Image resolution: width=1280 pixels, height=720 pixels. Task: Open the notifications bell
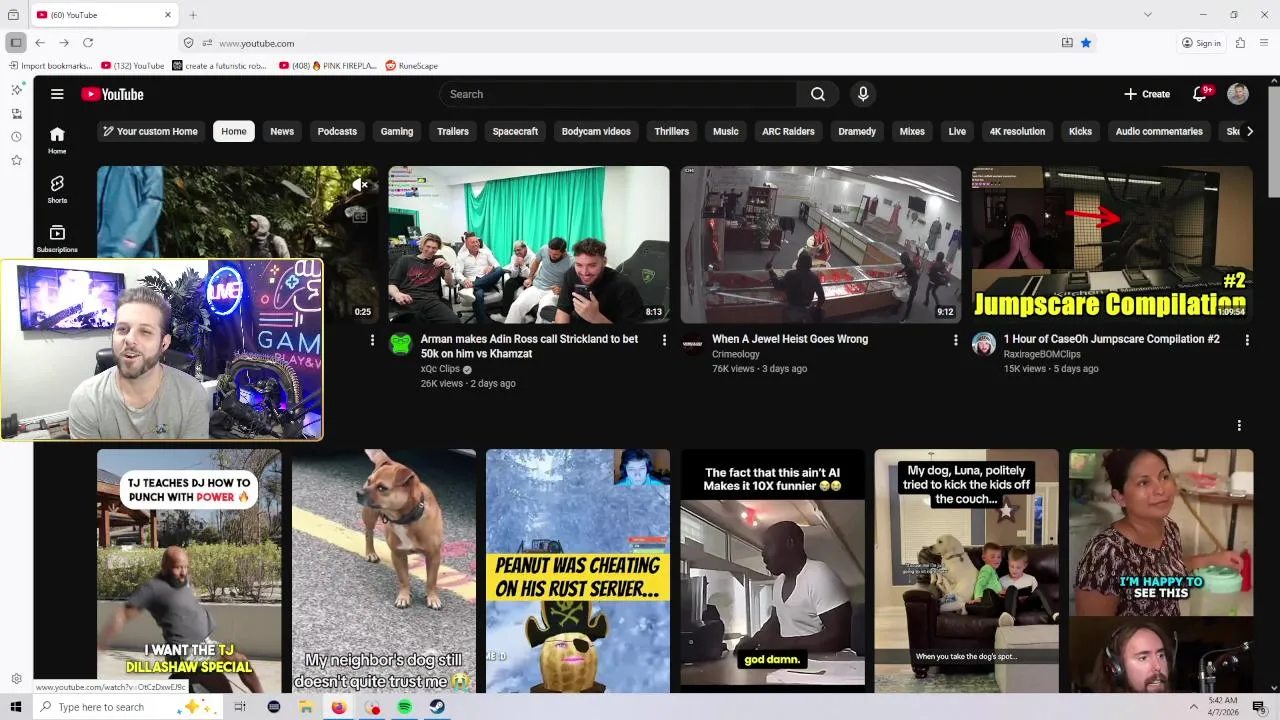[1199, 94]
